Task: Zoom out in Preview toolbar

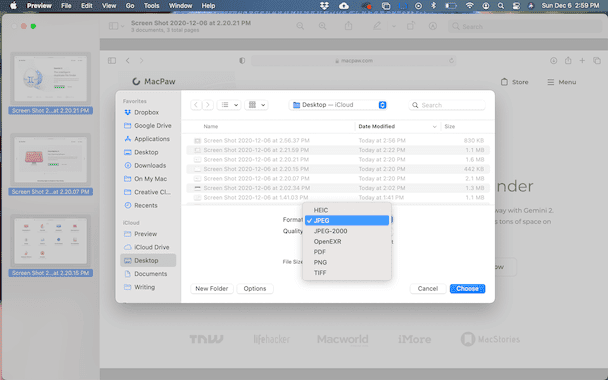Action: pos(300,26)
